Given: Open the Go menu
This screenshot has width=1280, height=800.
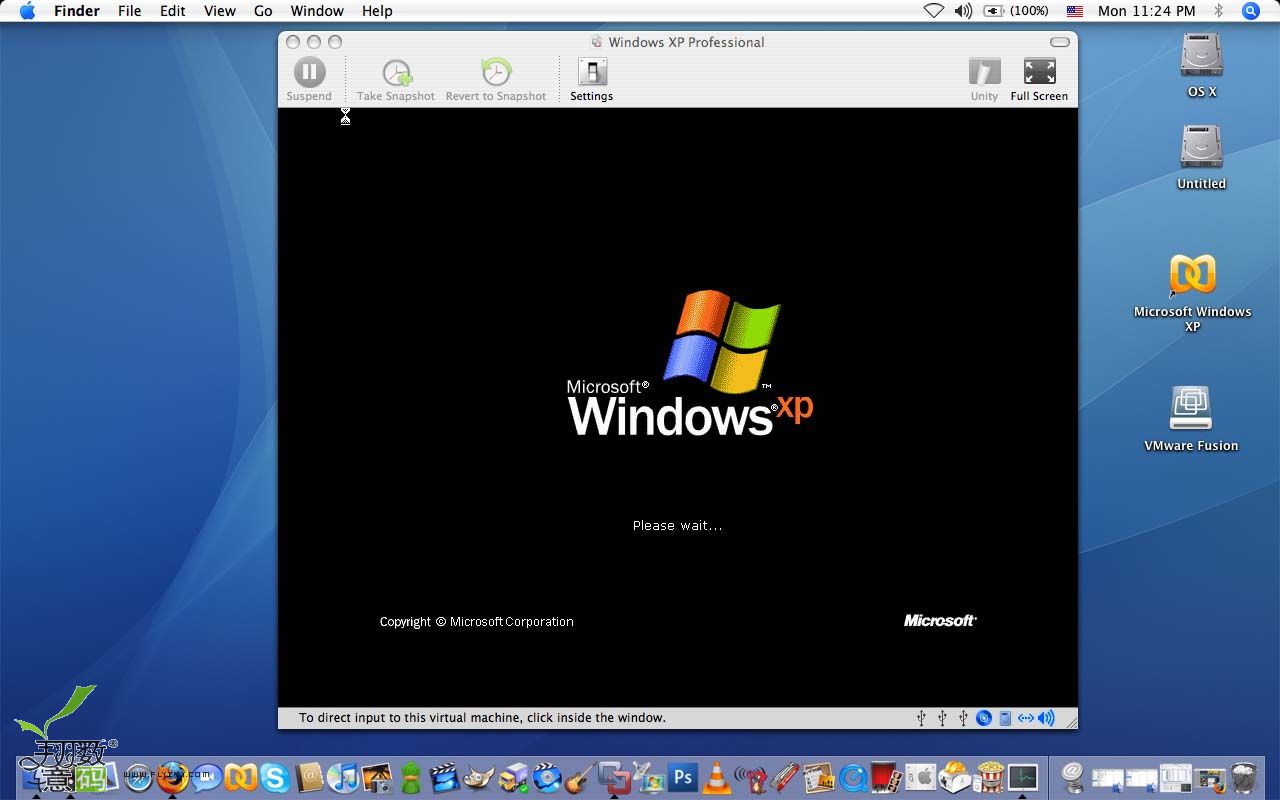Looking at the screenshot, I should click(263, 11).
